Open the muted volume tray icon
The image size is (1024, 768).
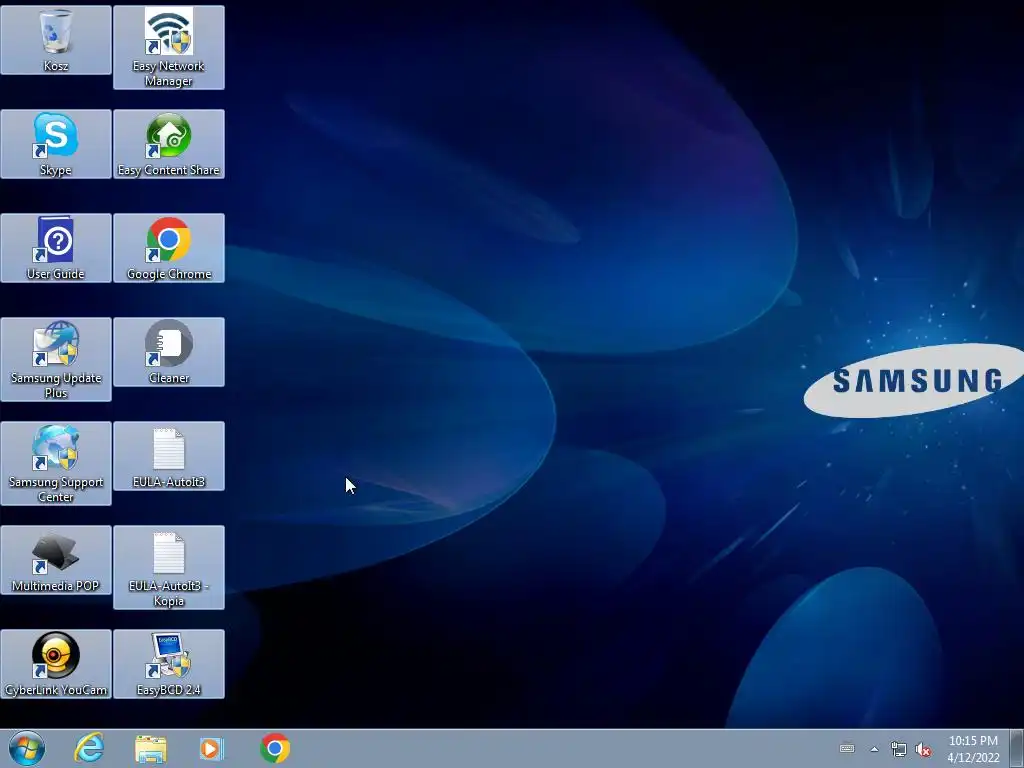click(x=923, y=750)
